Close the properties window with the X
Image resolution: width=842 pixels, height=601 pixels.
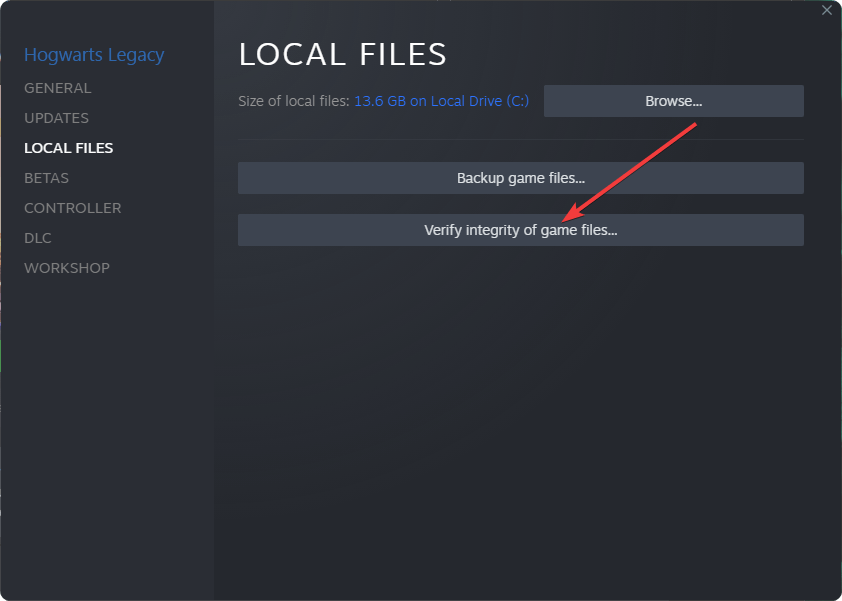(x=826, y=10)
